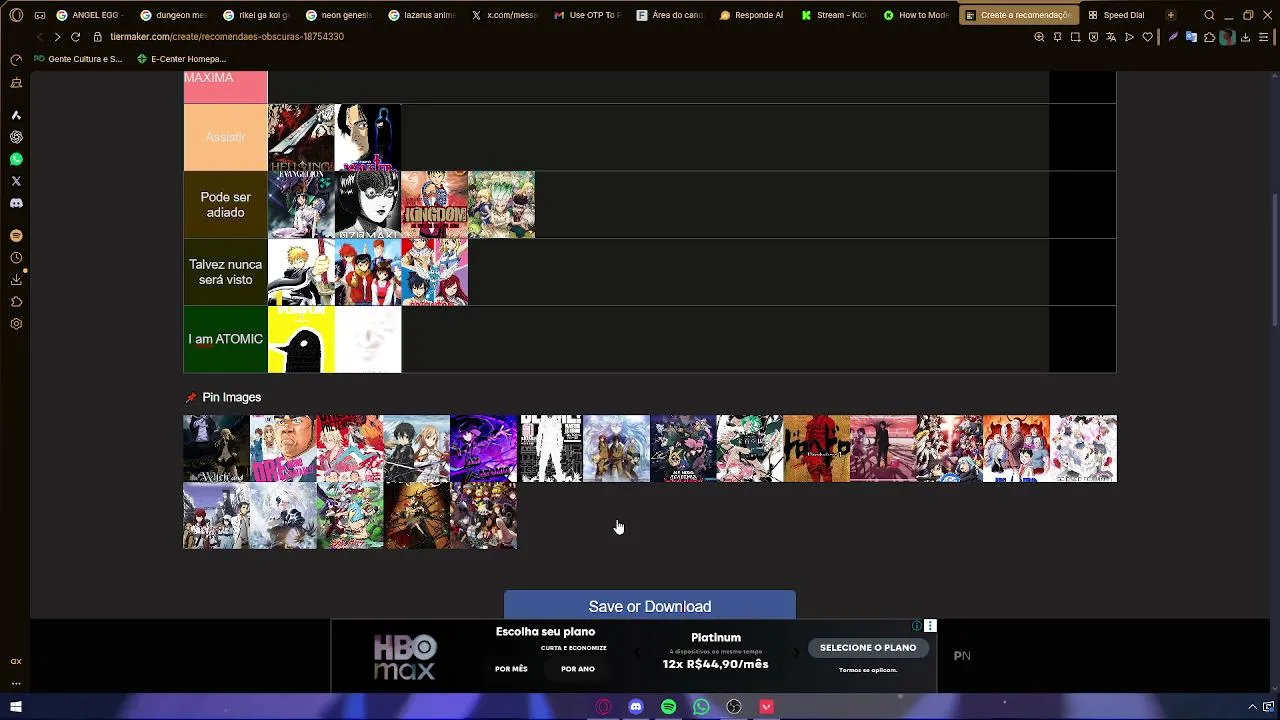
Task: Reload the page with refresh icon
Action: 75,37
